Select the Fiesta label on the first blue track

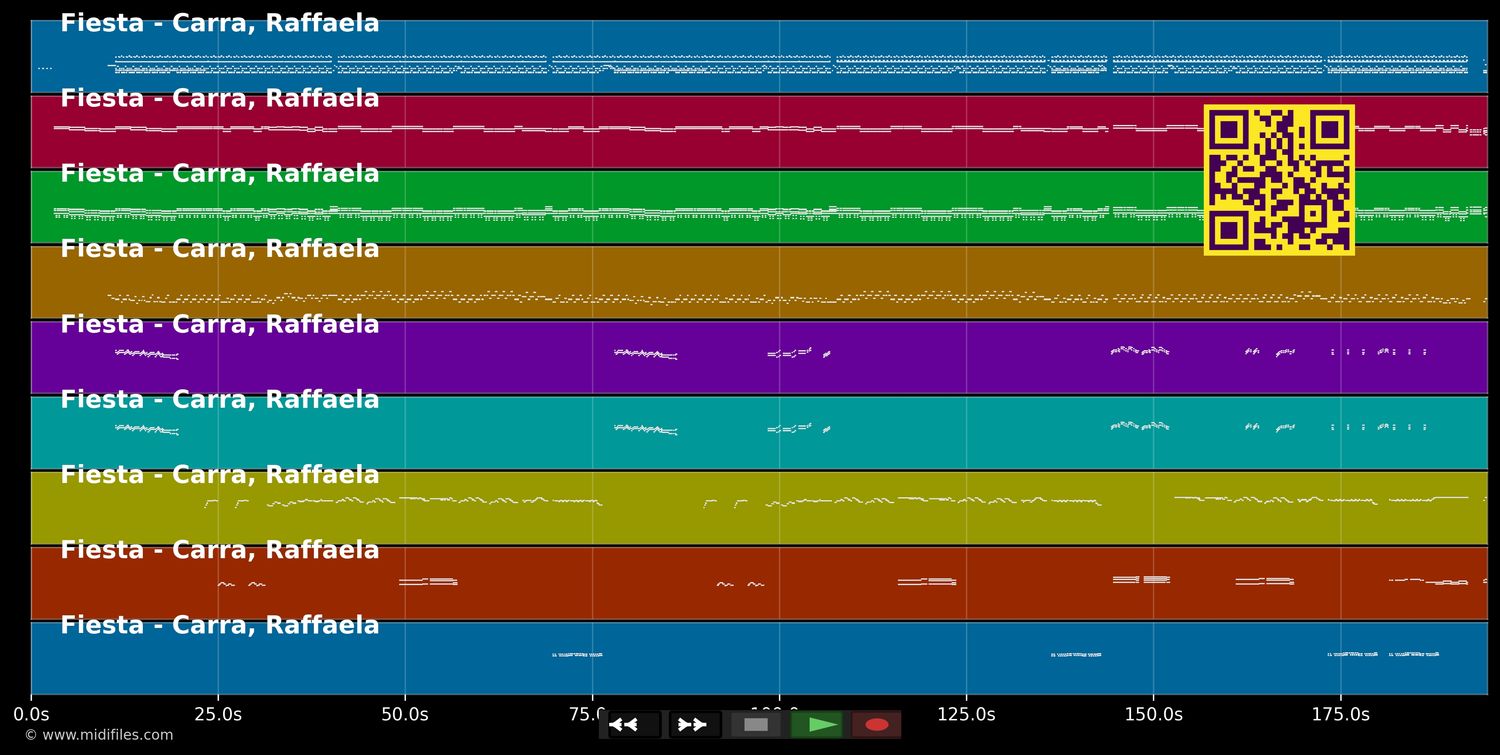click(x=220, y=24)
